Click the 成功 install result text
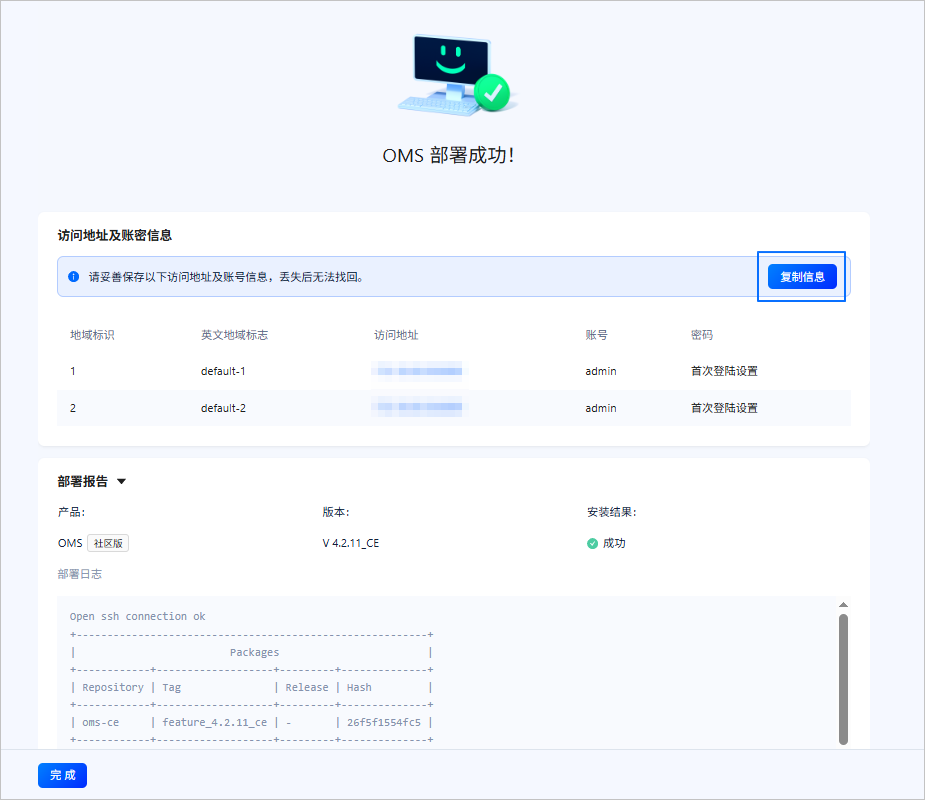 (614, 543)
